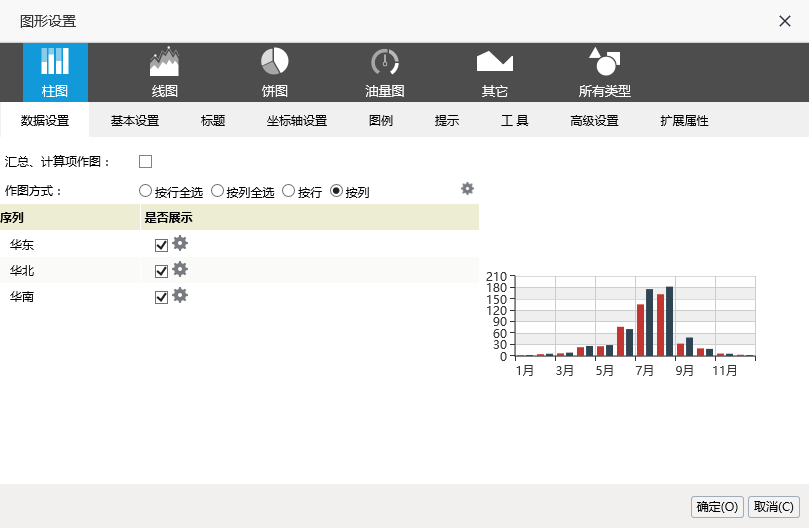Screen dimensions: 809x528
Task: Switch to 图例 tab
Action: click(381, 120)
